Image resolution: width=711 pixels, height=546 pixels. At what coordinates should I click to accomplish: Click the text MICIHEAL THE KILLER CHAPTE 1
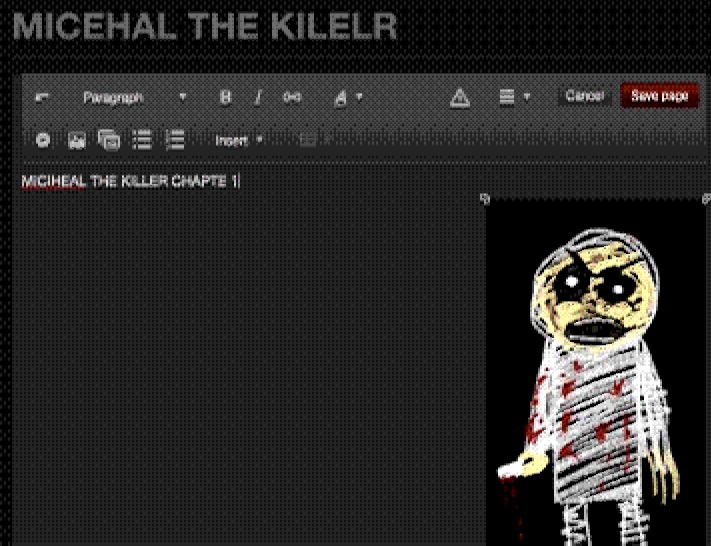click(130, 181)
